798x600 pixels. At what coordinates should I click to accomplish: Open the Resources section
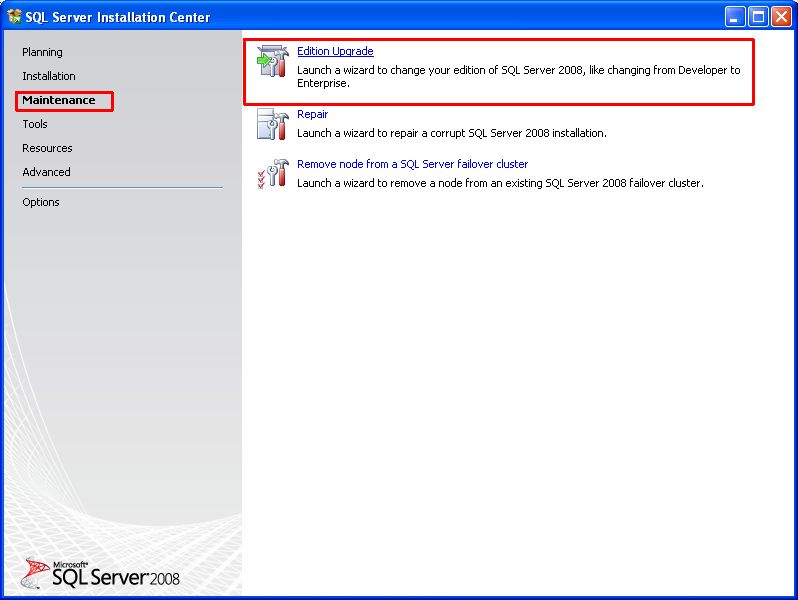coord(47,148)
